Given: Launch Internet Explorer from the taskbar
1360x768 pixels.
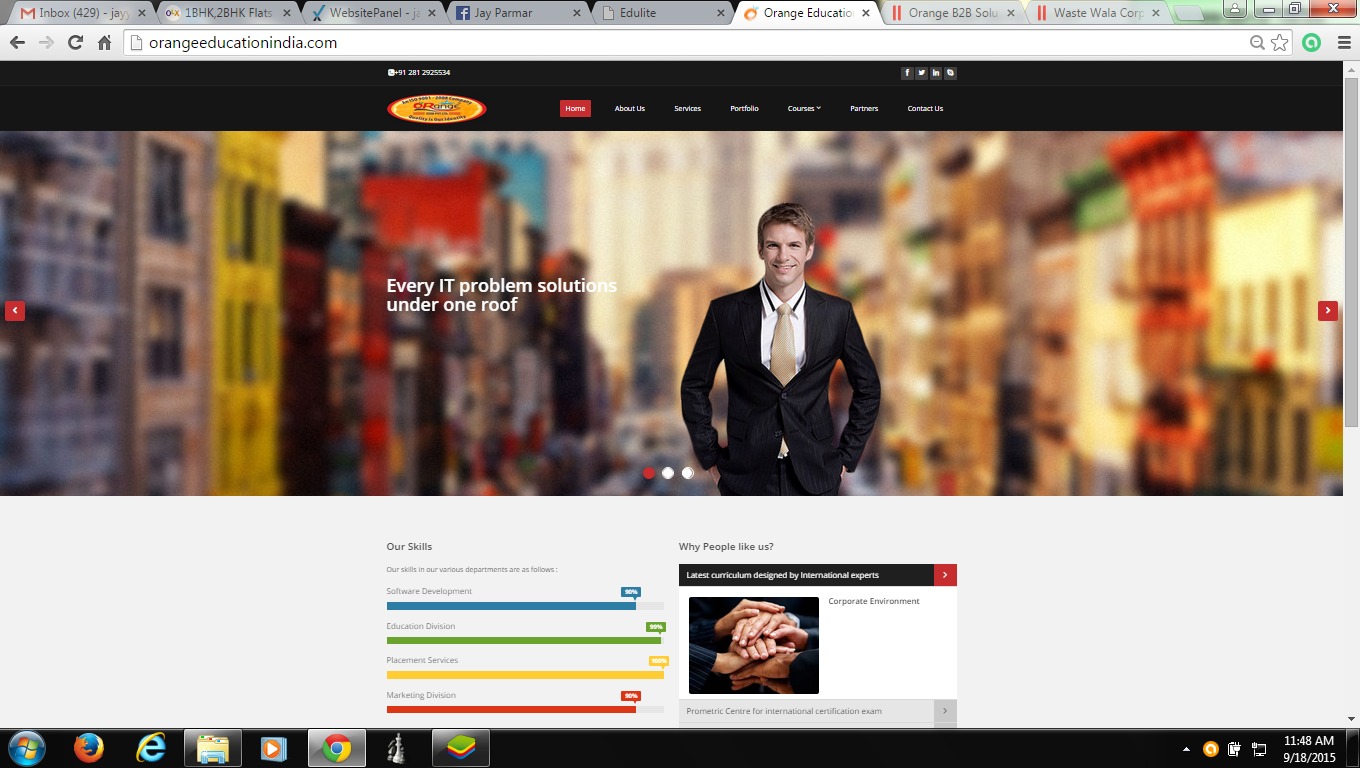Looking at the screenshot, I should click(x=151, y=748).
